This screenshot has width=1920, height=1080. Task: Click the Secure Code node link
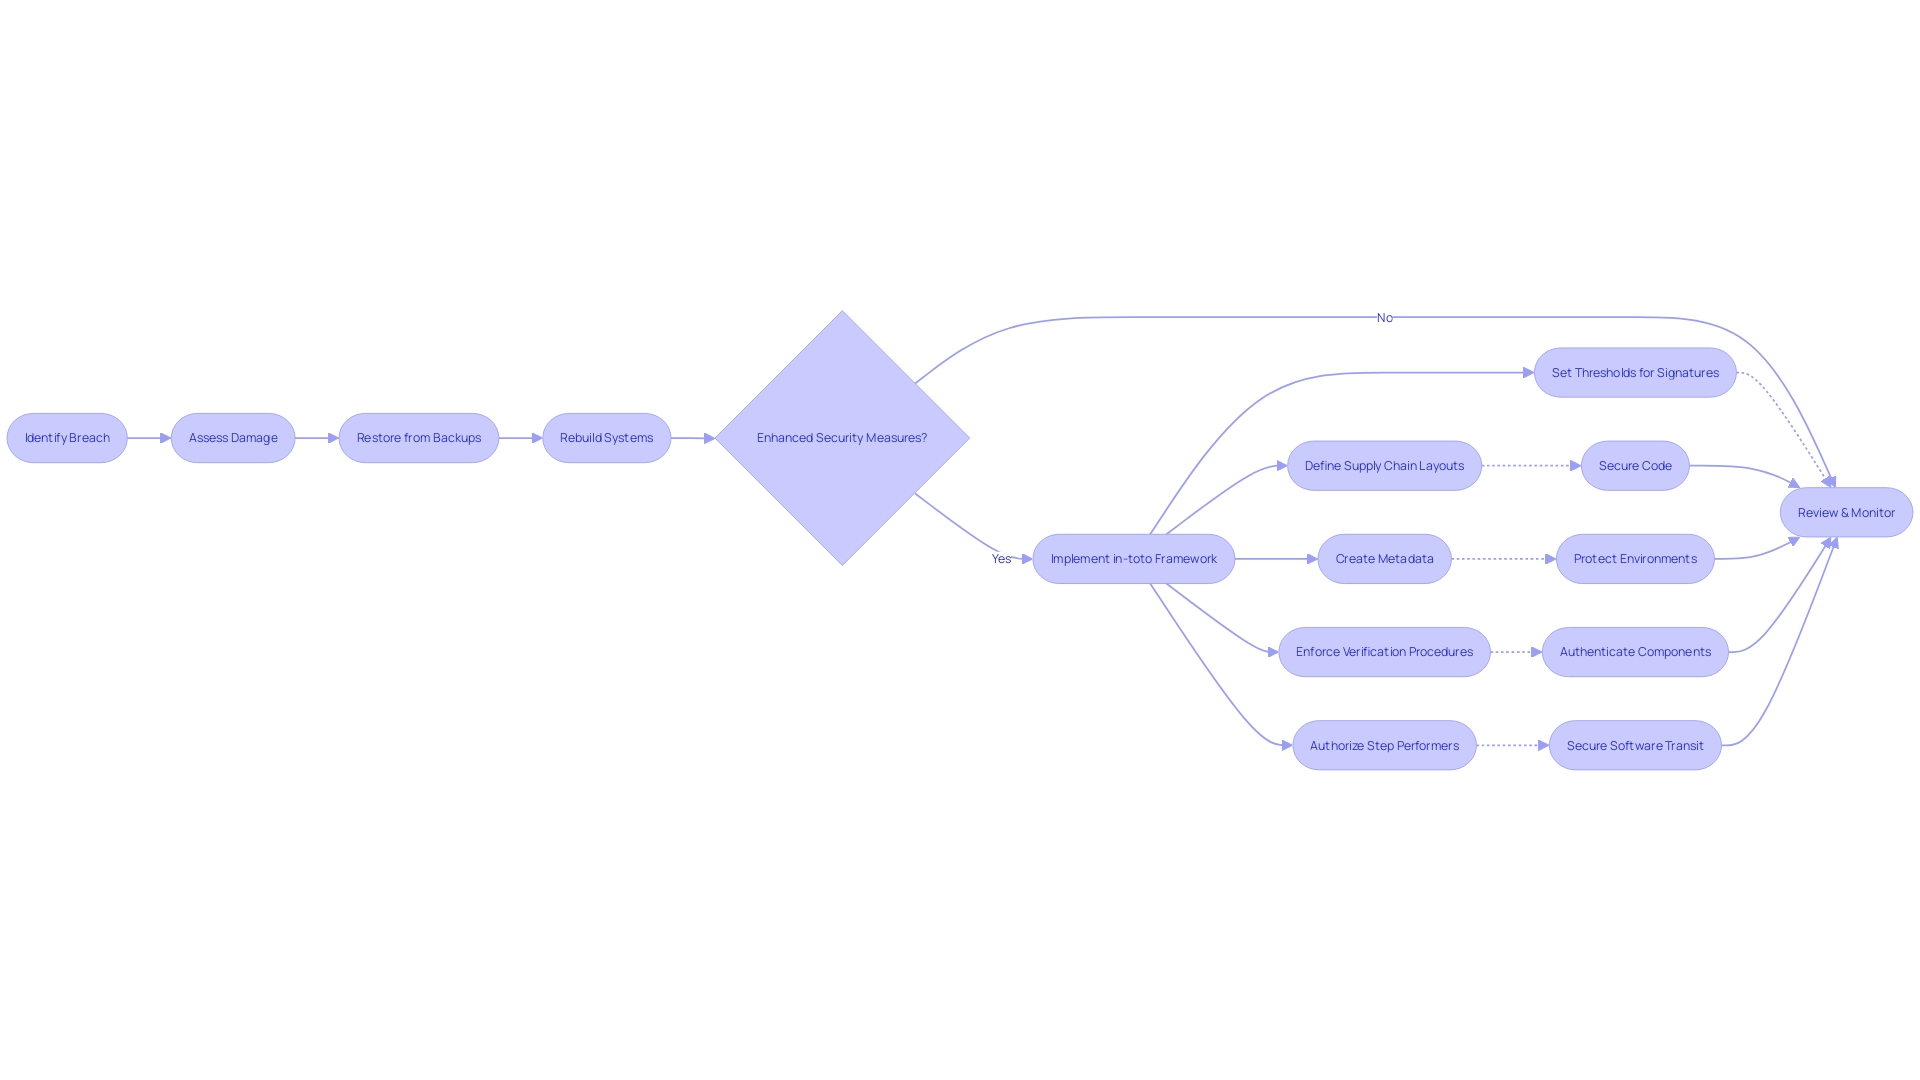pos(1635,464)
